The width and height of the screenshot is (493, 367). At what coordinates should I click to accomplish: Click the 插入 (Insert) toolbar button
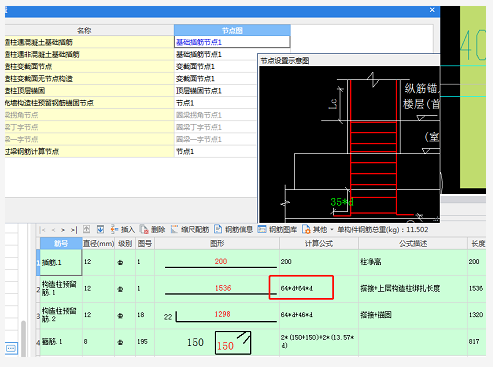tap(123, 229)
